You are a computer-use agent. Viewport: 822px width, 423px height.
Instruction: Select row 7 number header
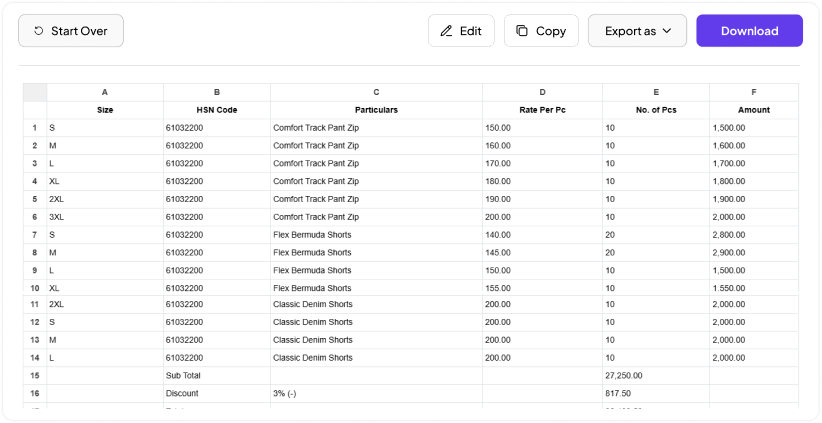[35, 235]
